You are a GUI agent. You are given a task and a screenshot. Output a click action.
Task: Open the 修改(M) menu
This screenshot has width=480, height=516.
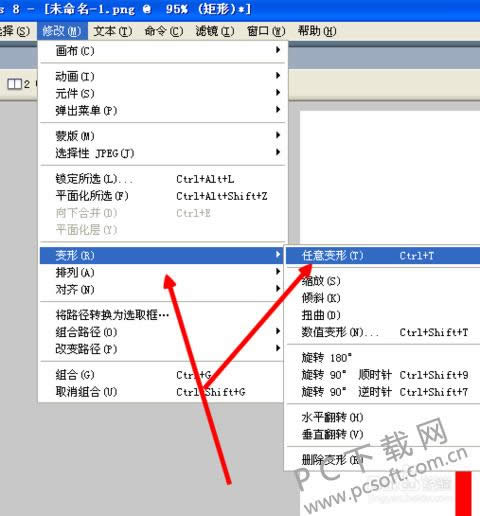62,31
